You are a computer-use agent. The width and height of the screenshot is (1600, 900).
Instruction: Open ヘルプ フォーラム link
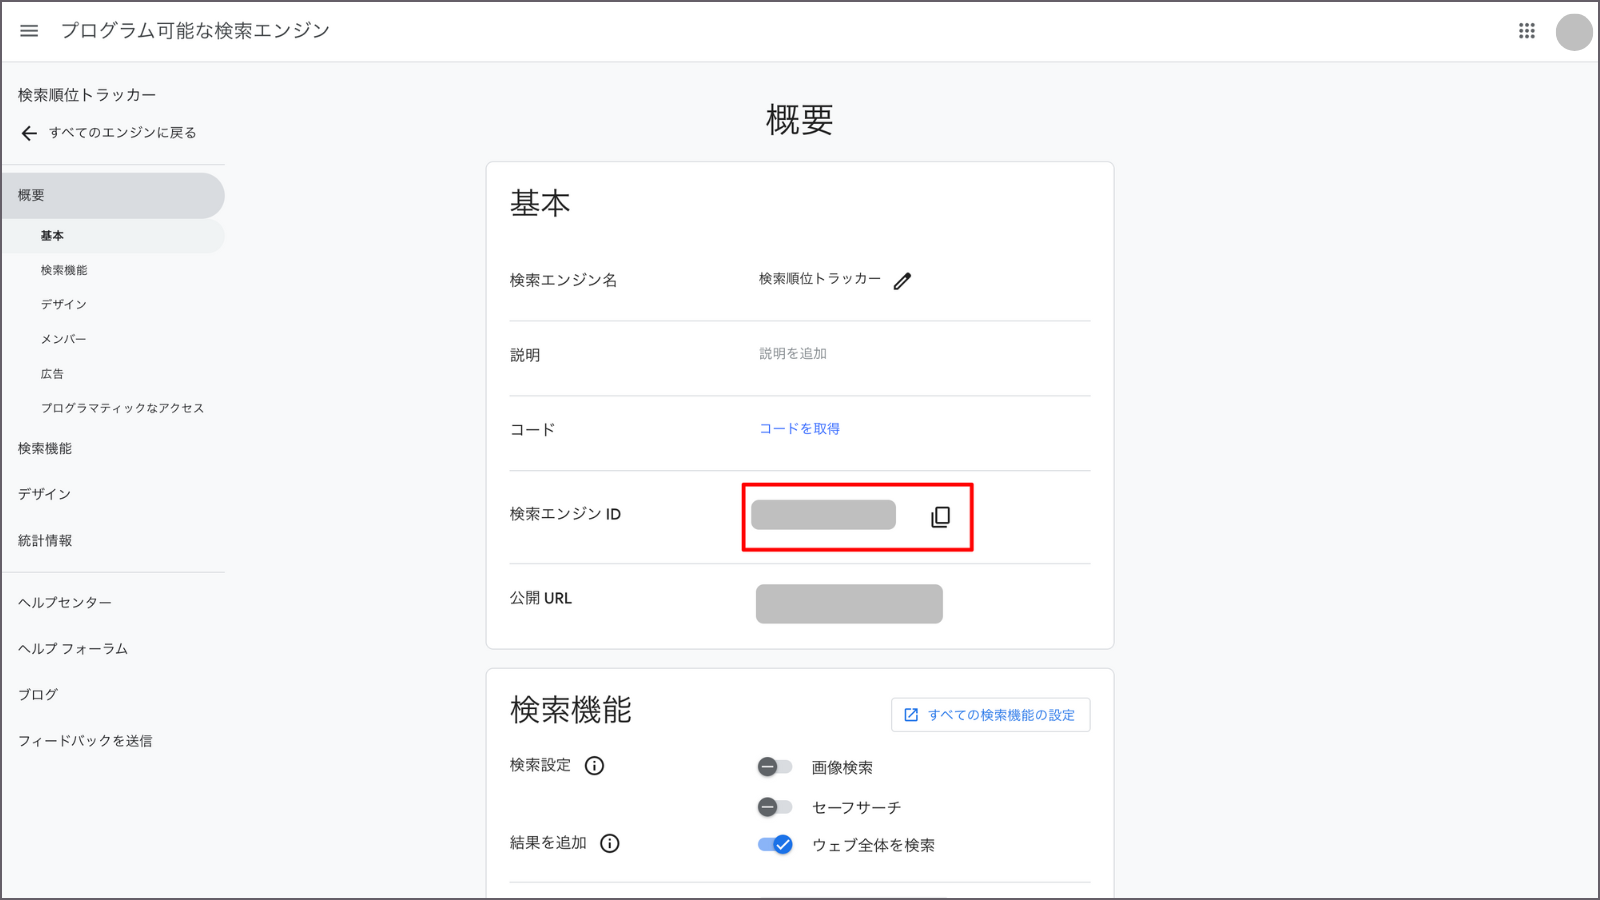pyautogui.click(x=73, y=649)
